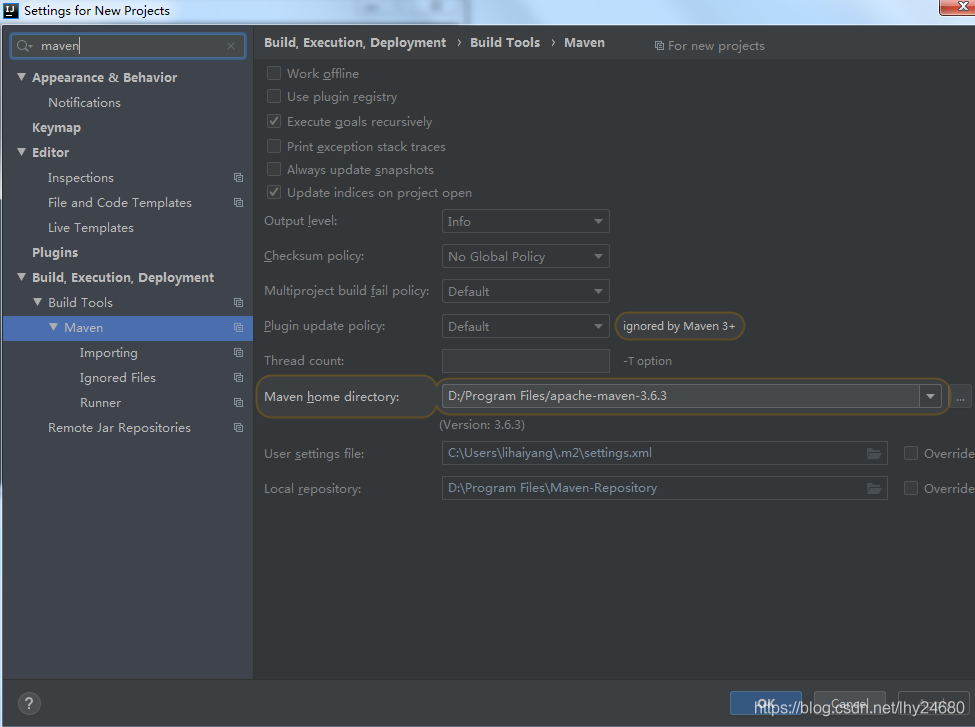Open Multiproject build fail policy dropdown

525,291
